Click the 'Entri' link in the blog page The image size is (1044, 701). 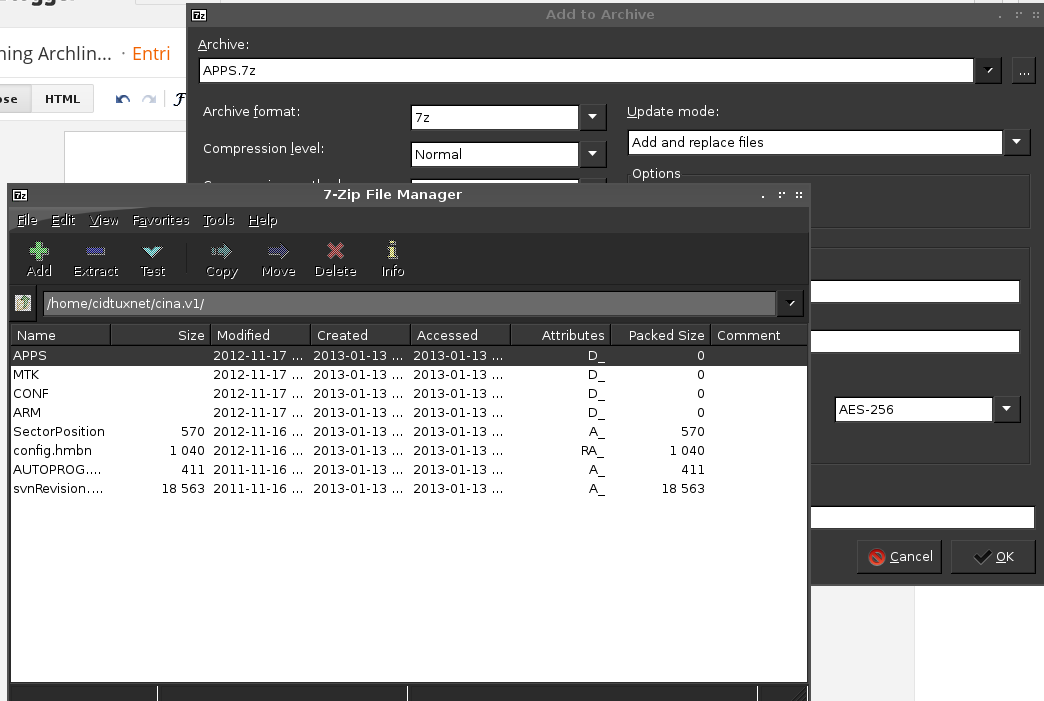coord(151,54)
